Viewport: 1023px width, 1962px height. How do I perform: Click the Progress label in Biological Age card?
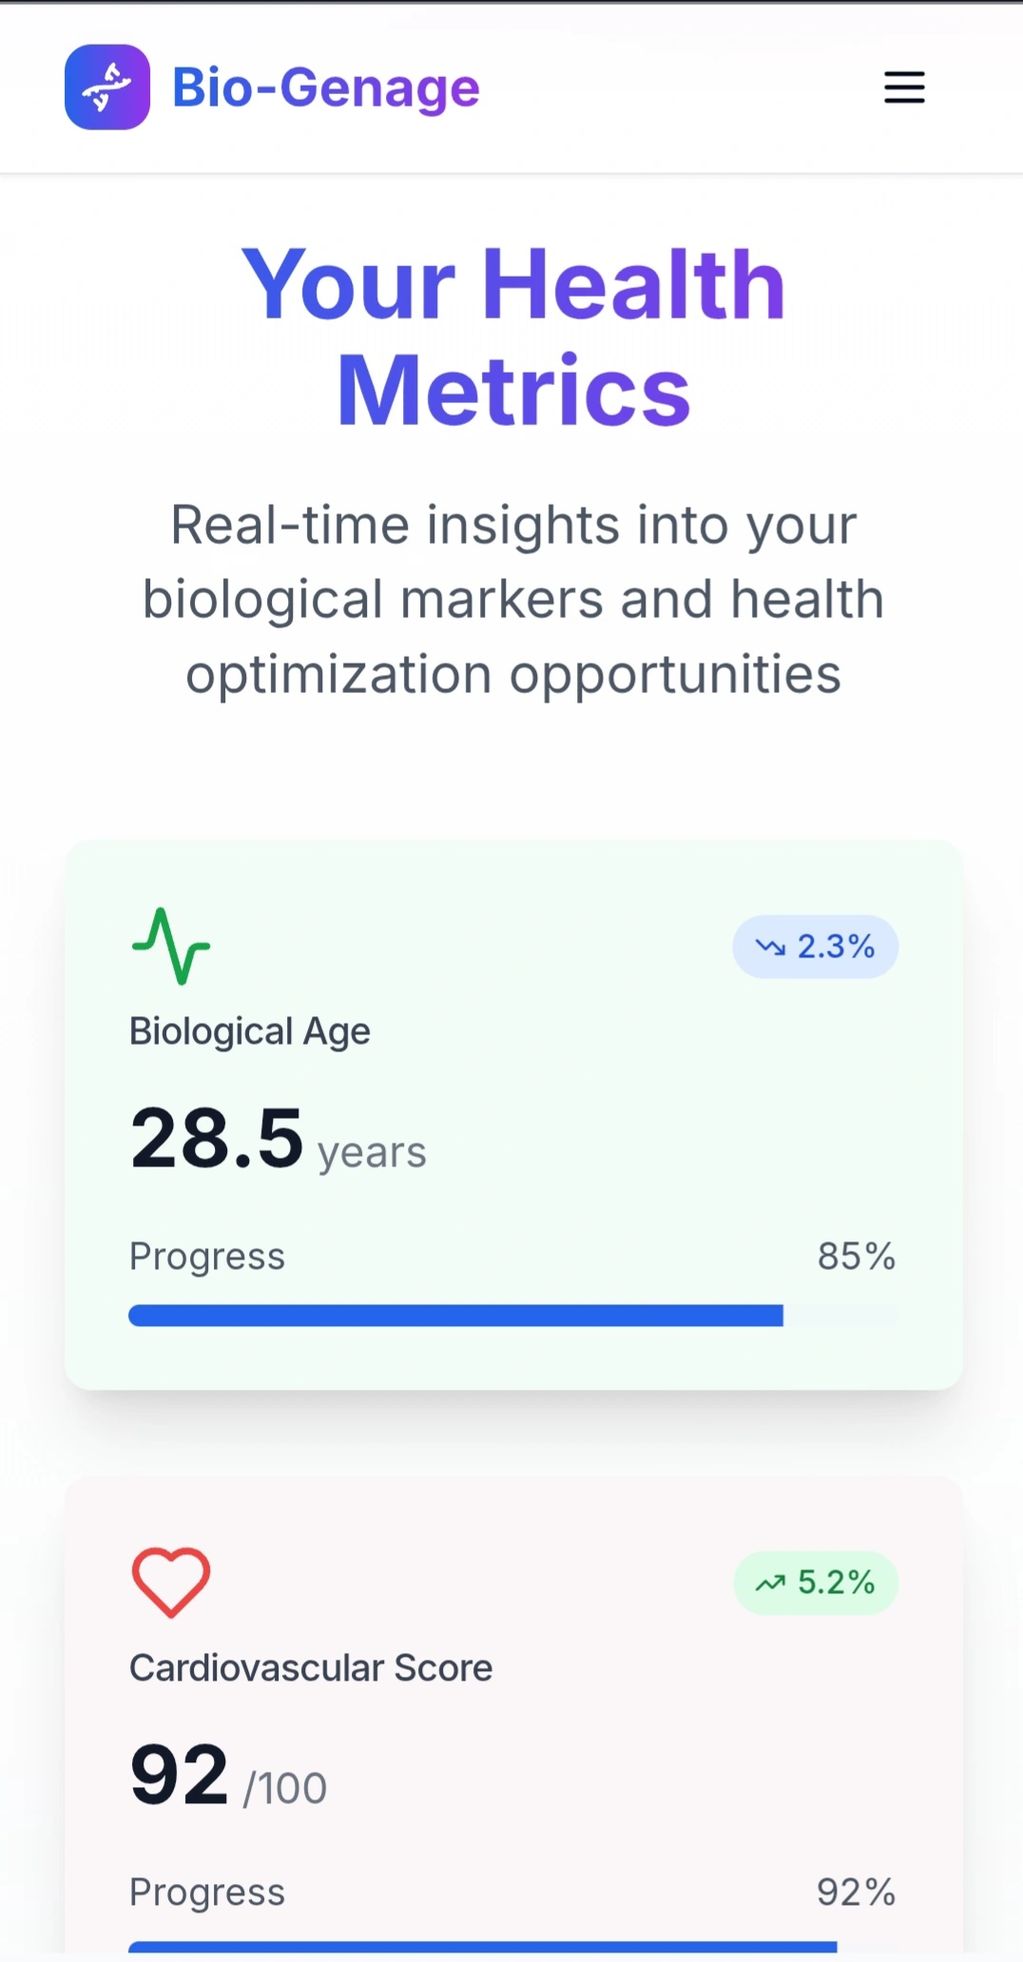pos(207,1256)
